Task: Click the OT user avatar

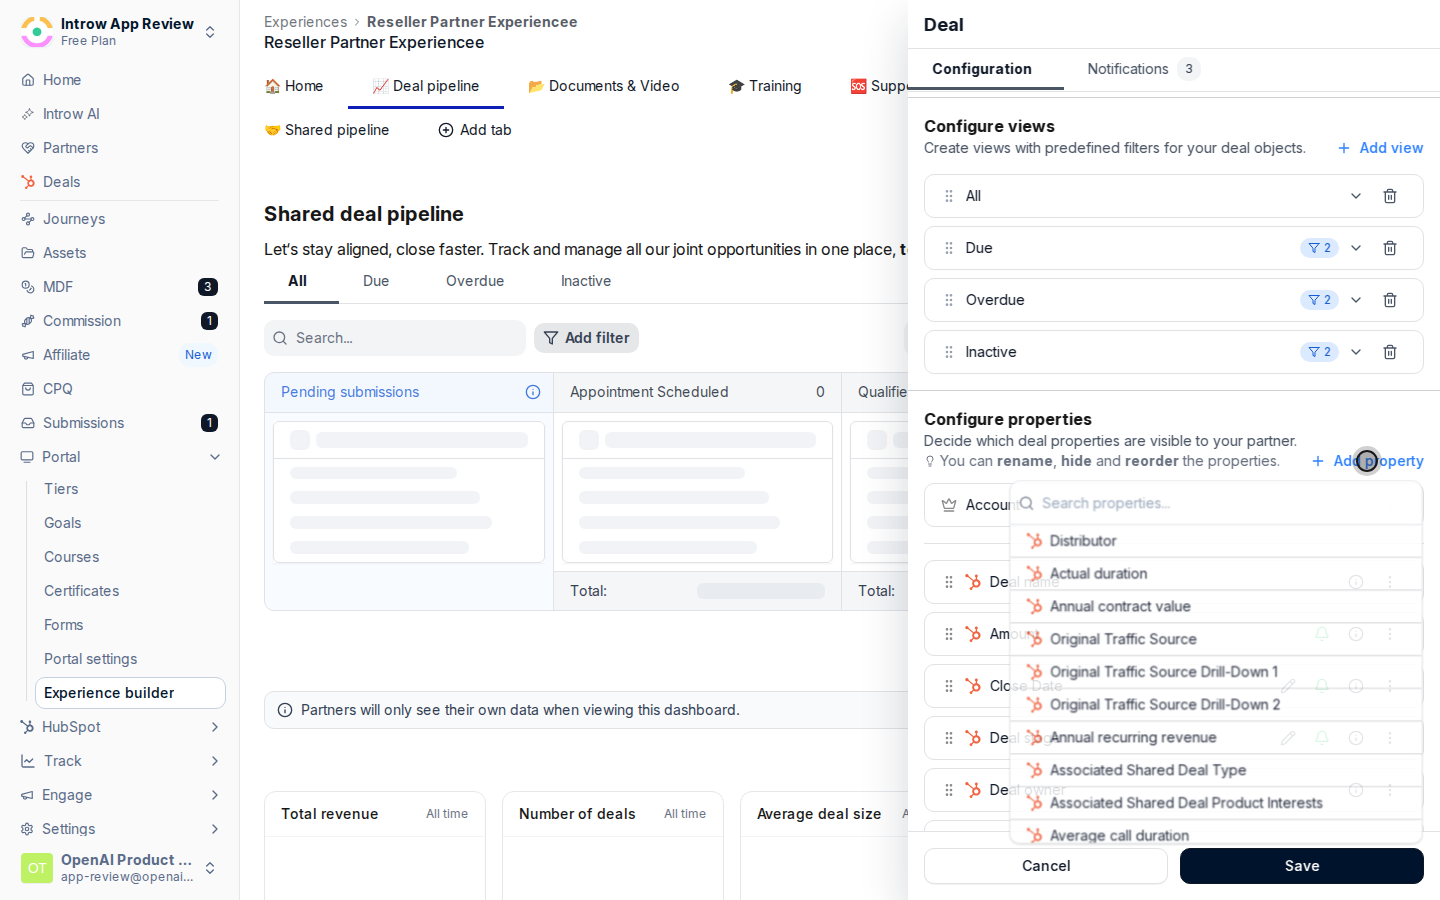Action: (x=37, y=868)
